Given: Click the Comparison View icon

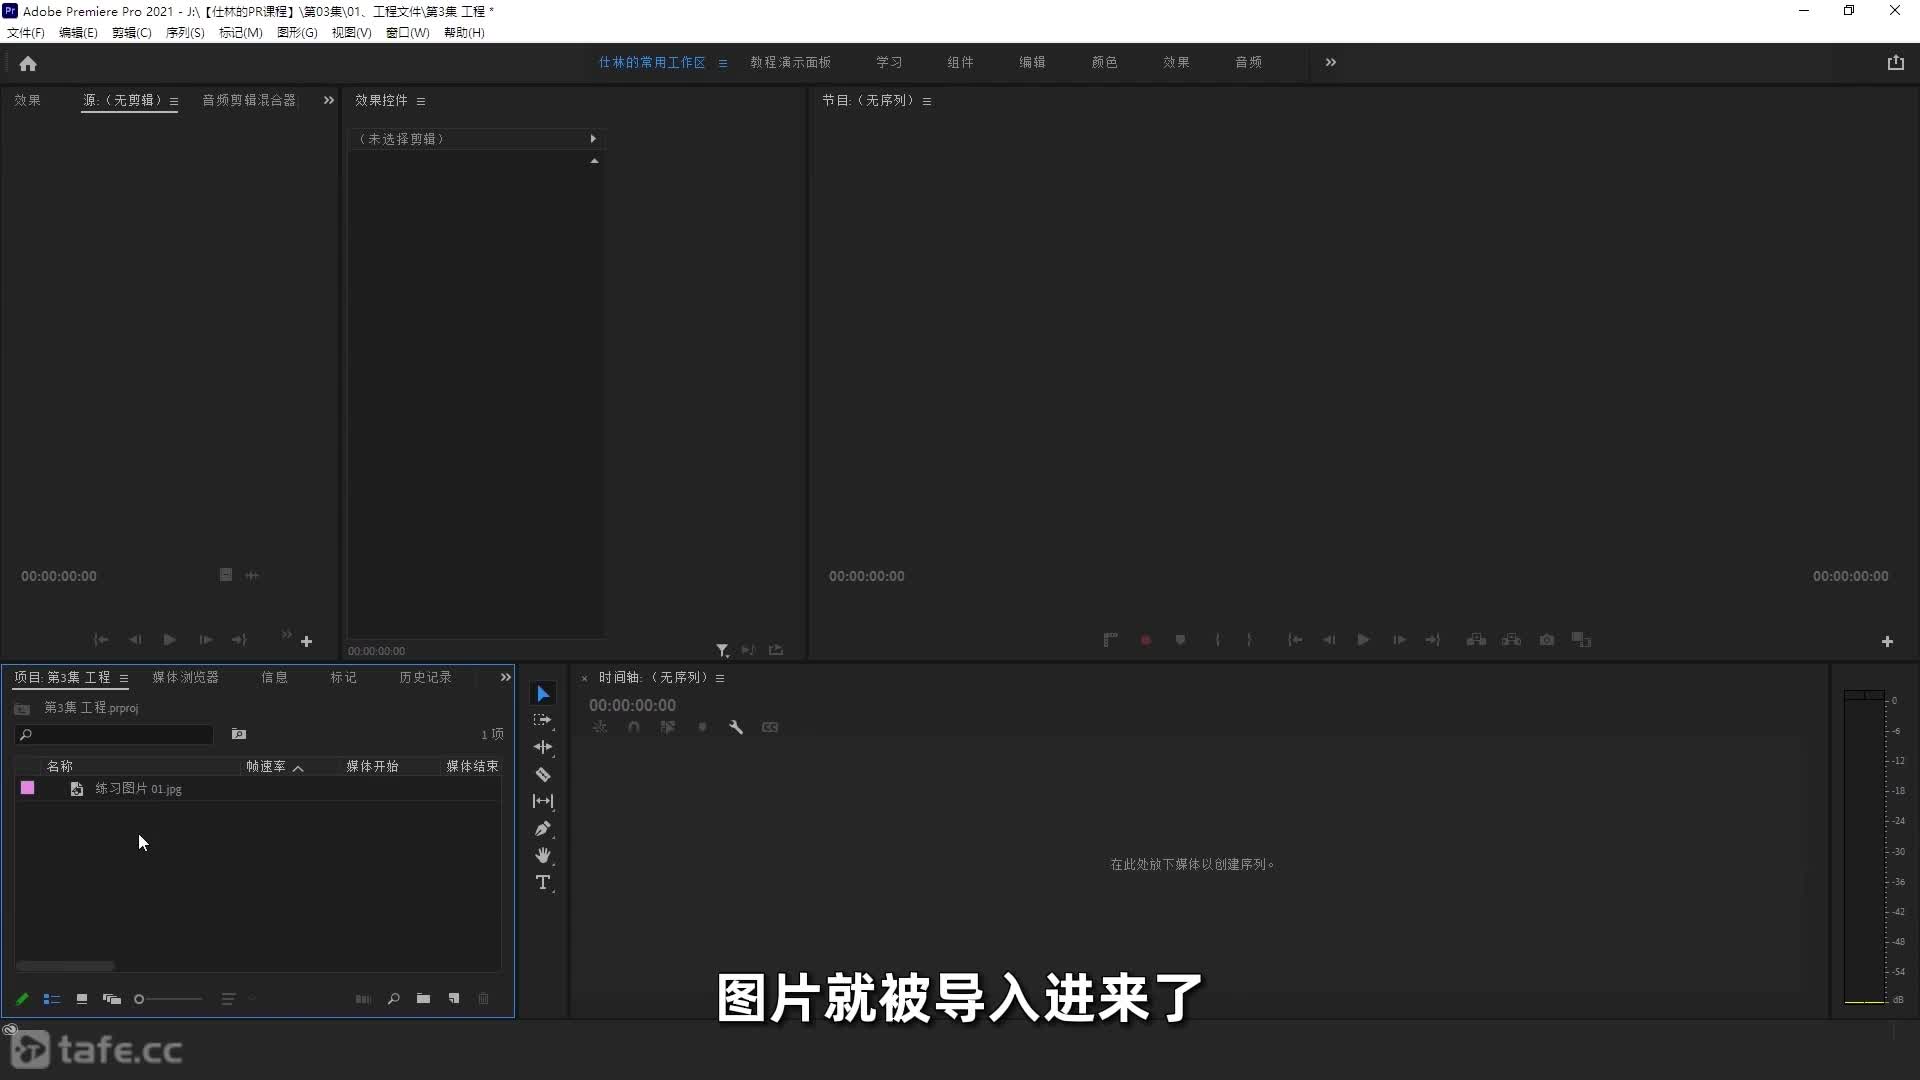Looking at the screenshot, I should coord(1581,640).
